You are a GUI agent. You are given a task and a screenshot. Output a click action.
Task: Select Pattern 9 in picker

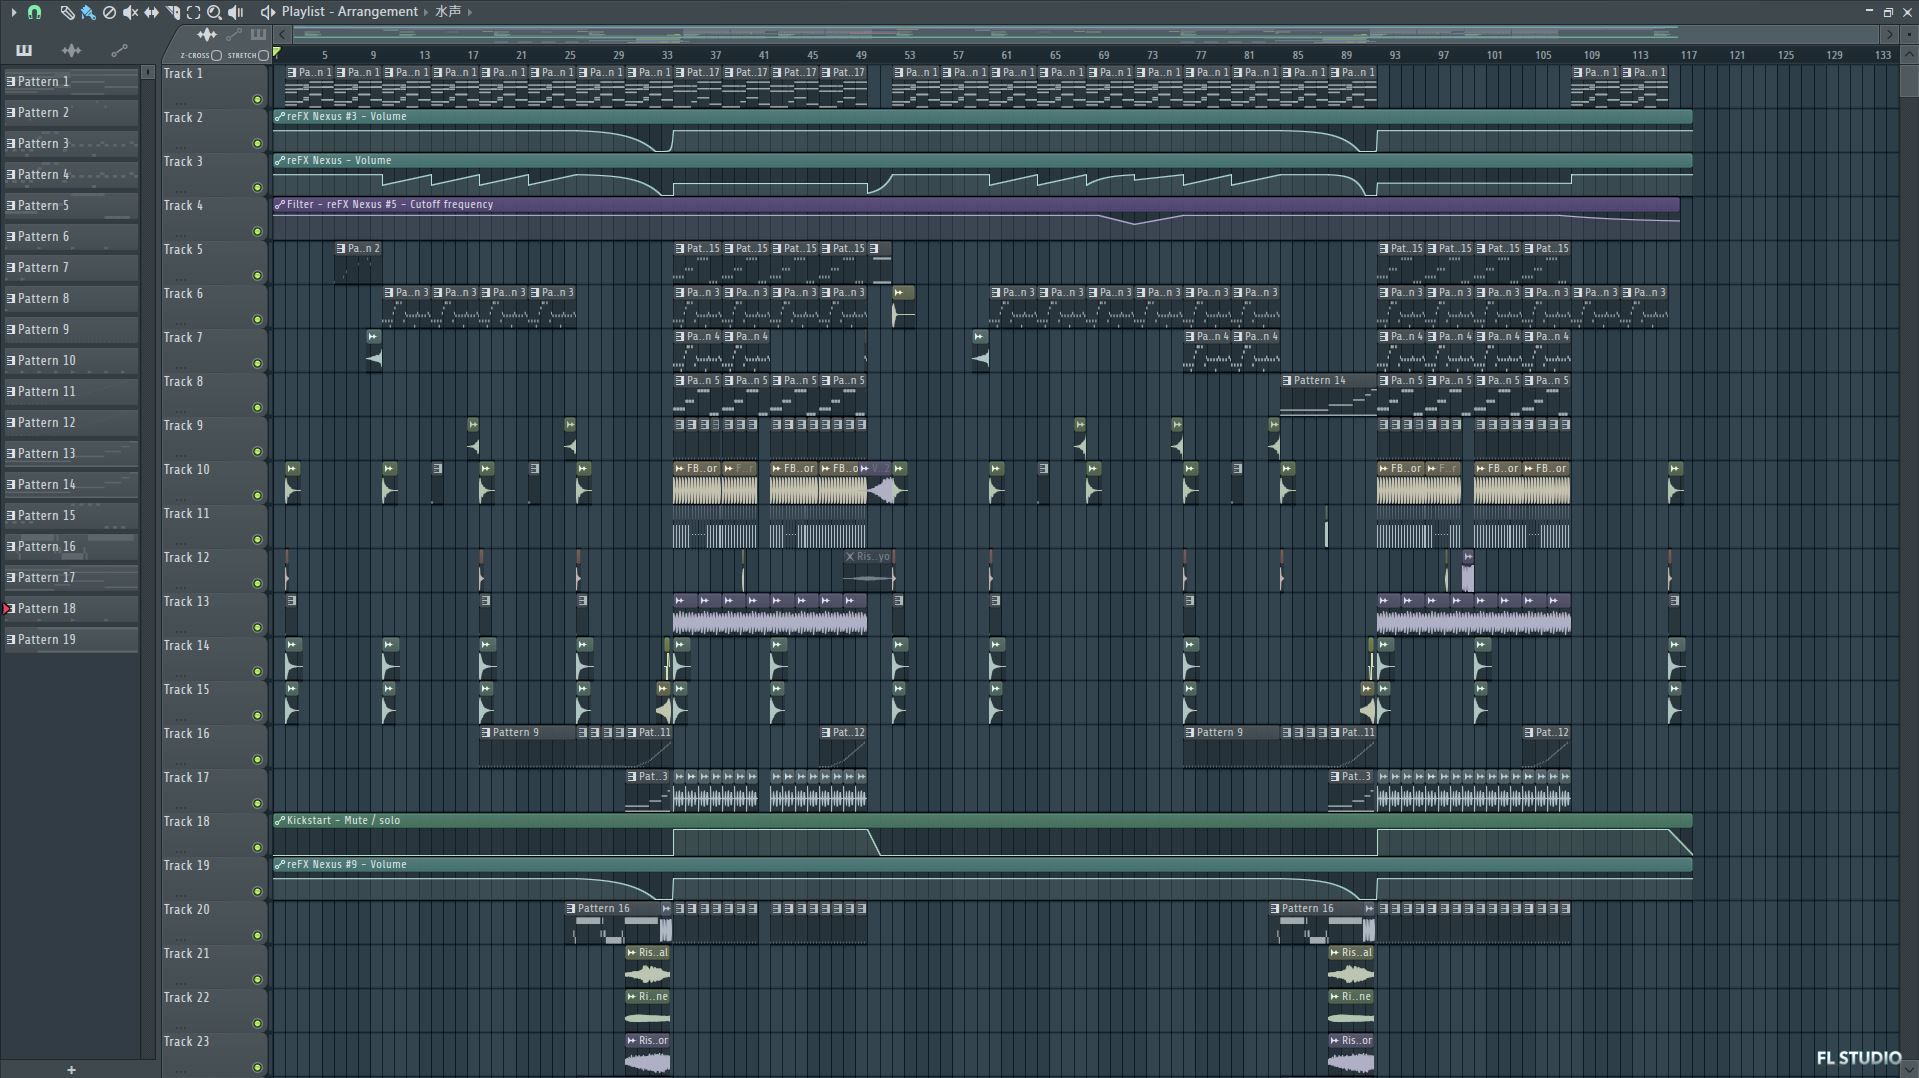[71, 330]
